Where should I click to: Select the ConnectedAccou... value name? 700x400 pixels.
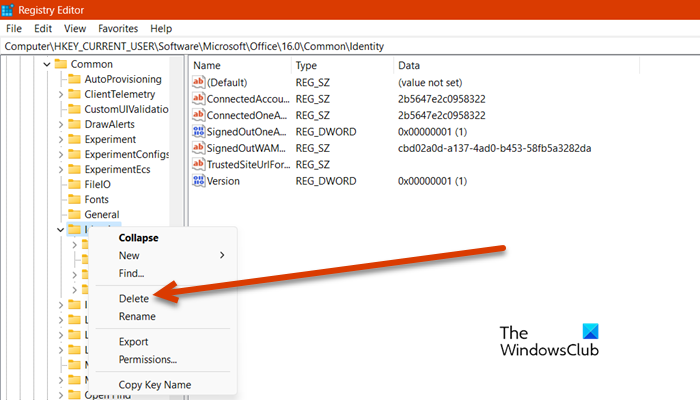pyautogui.click(x=248, y=99)
